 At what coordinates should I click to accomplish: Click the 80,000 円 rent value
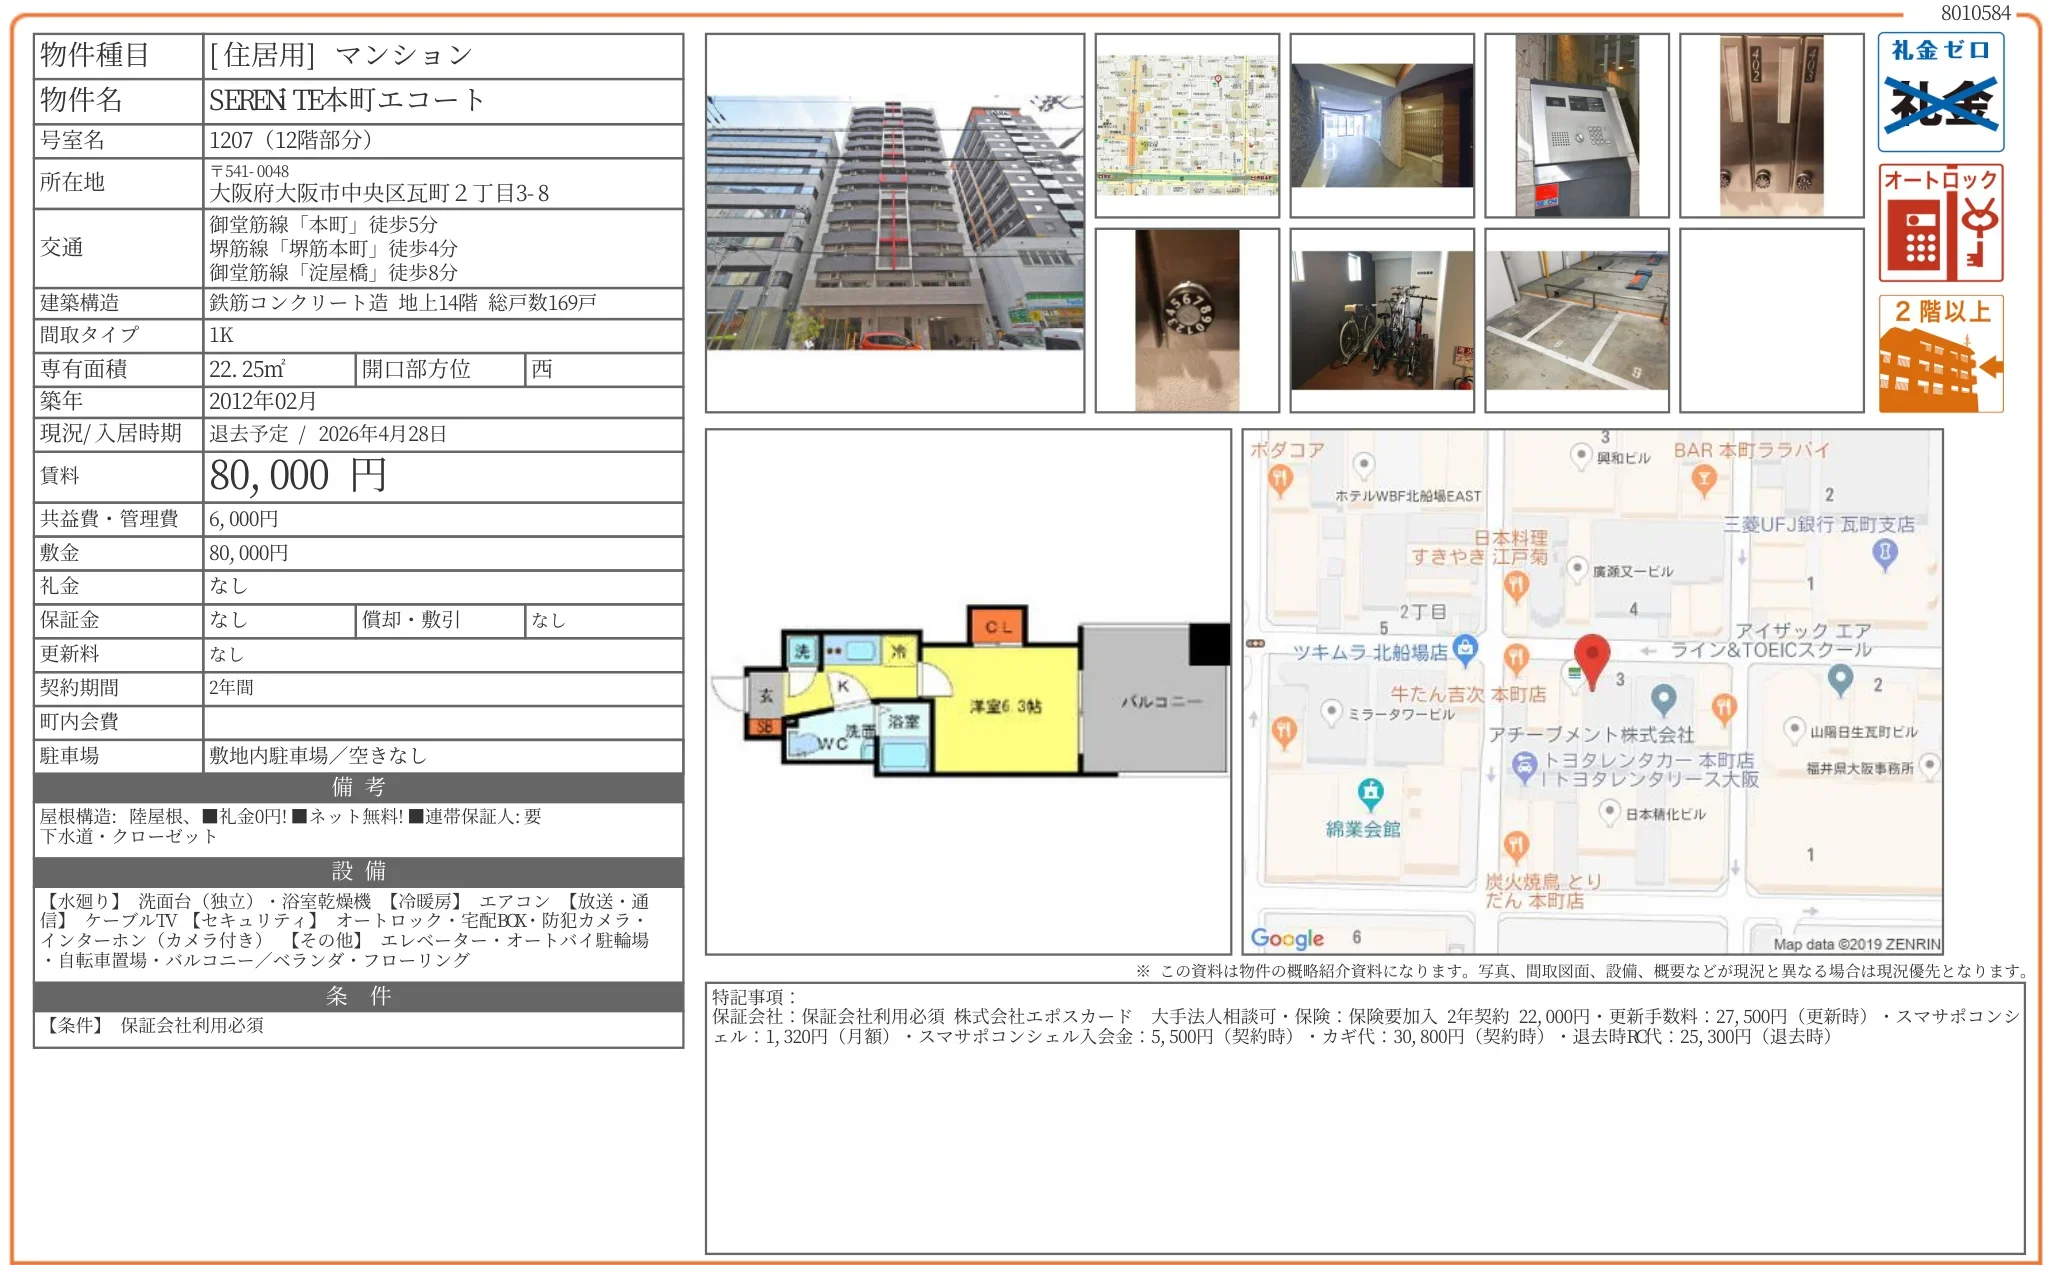point(298,476)
